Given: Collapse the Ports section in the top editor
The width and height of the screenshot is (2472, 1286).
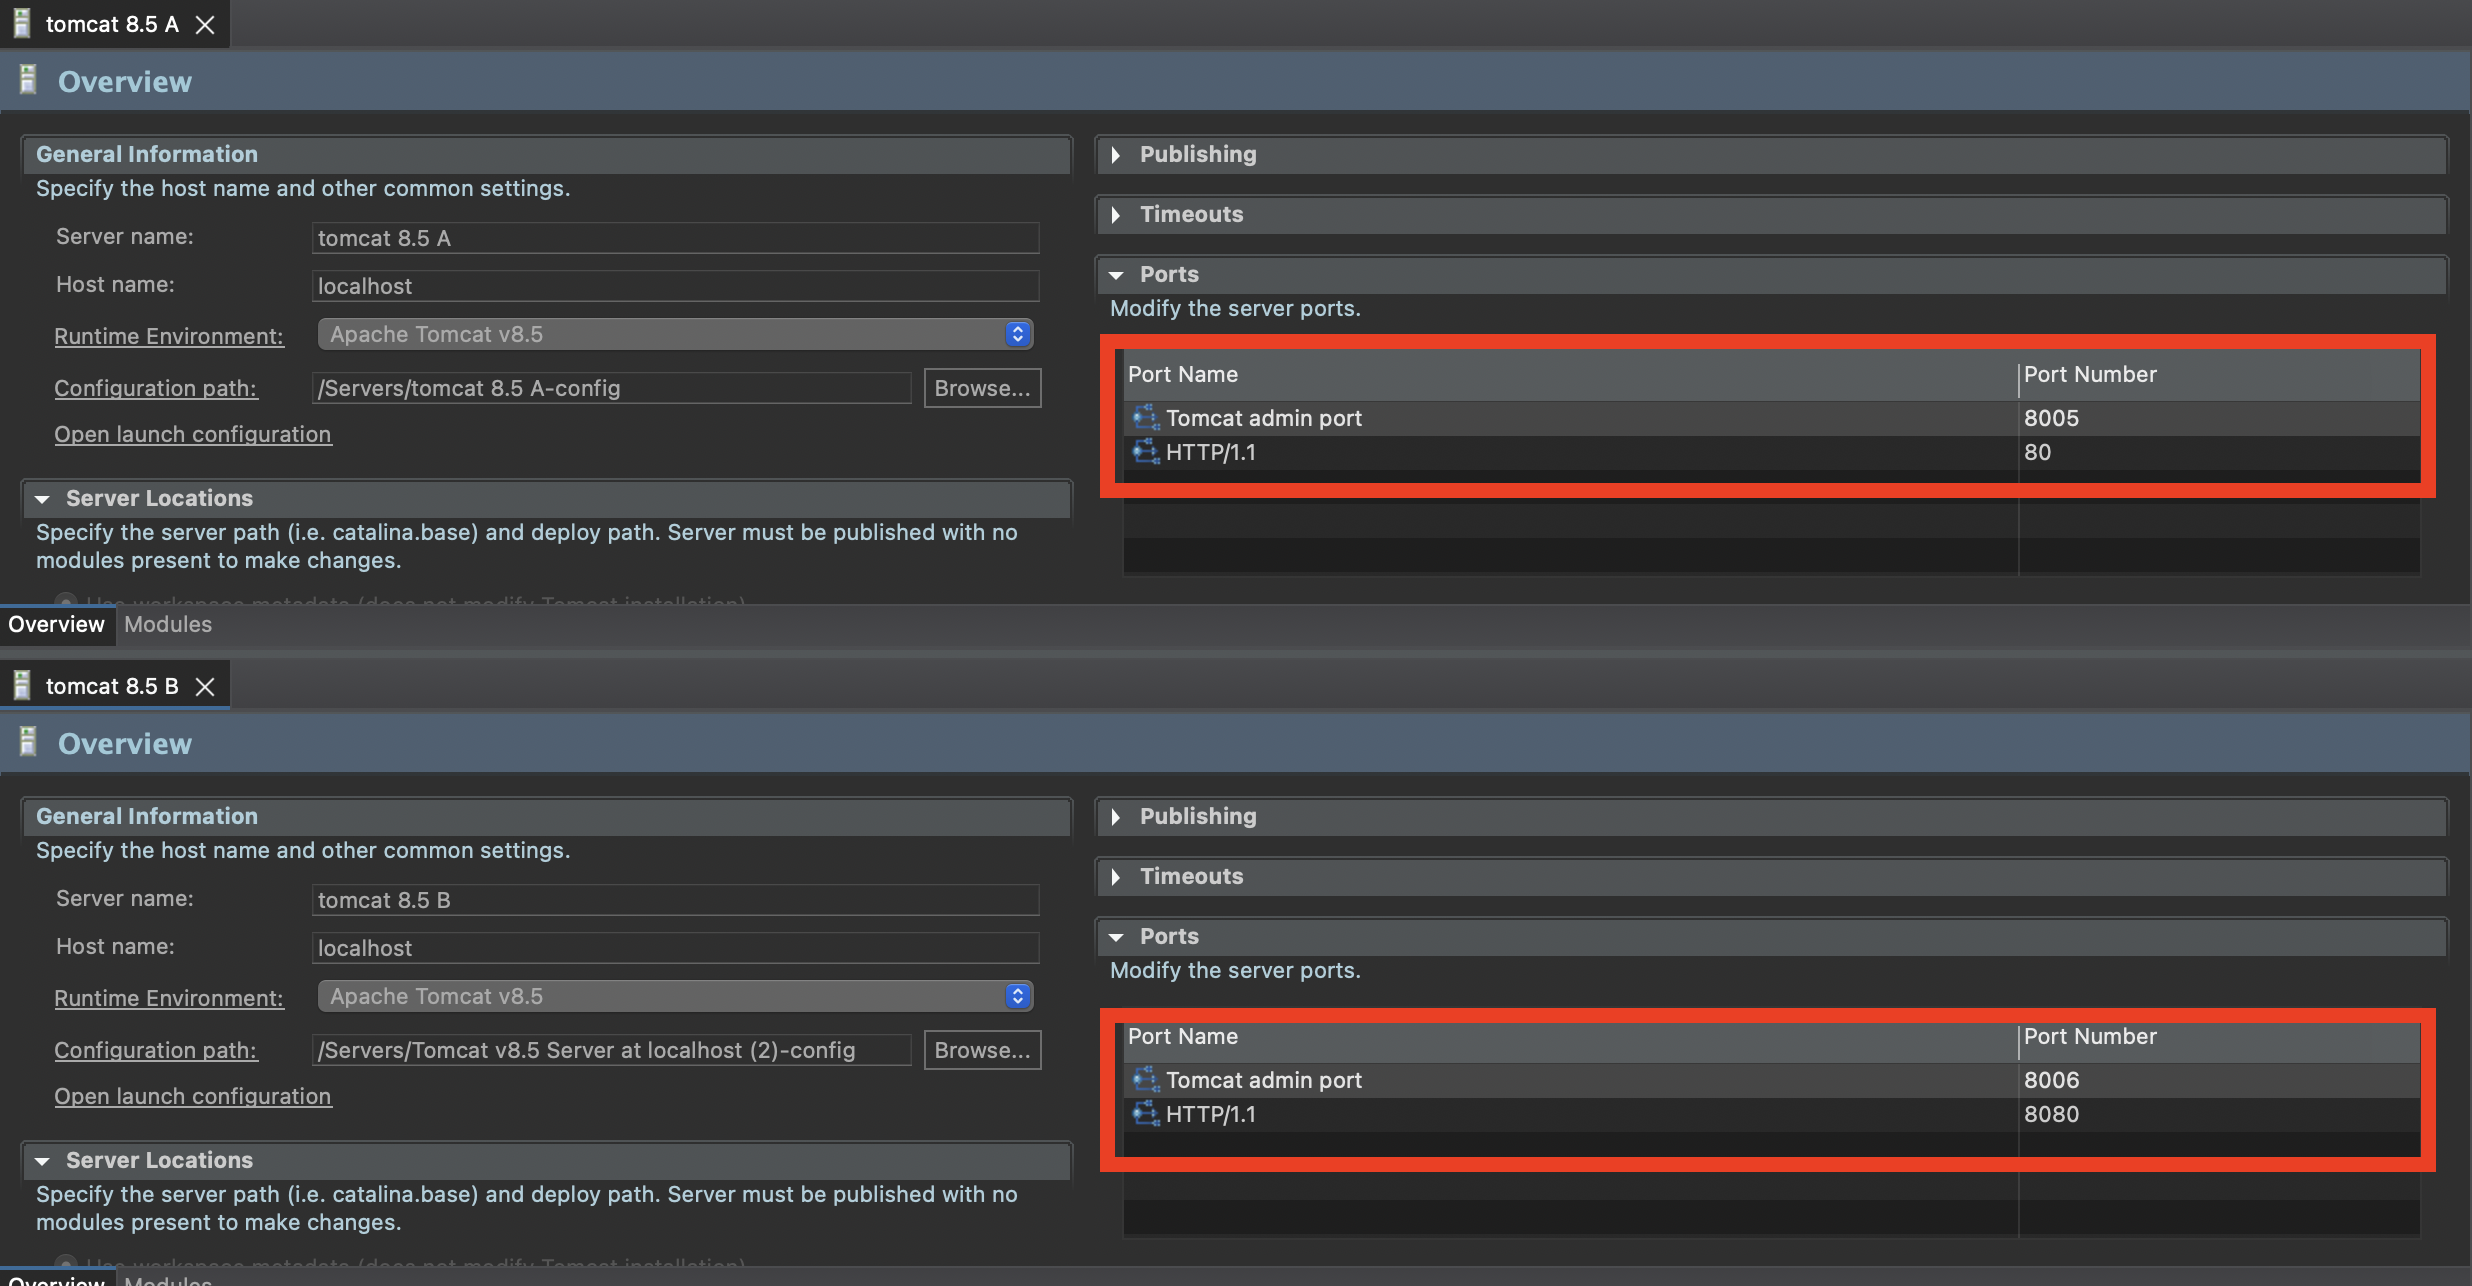Looking at the screenshot, I should (x=1116, y=275).
